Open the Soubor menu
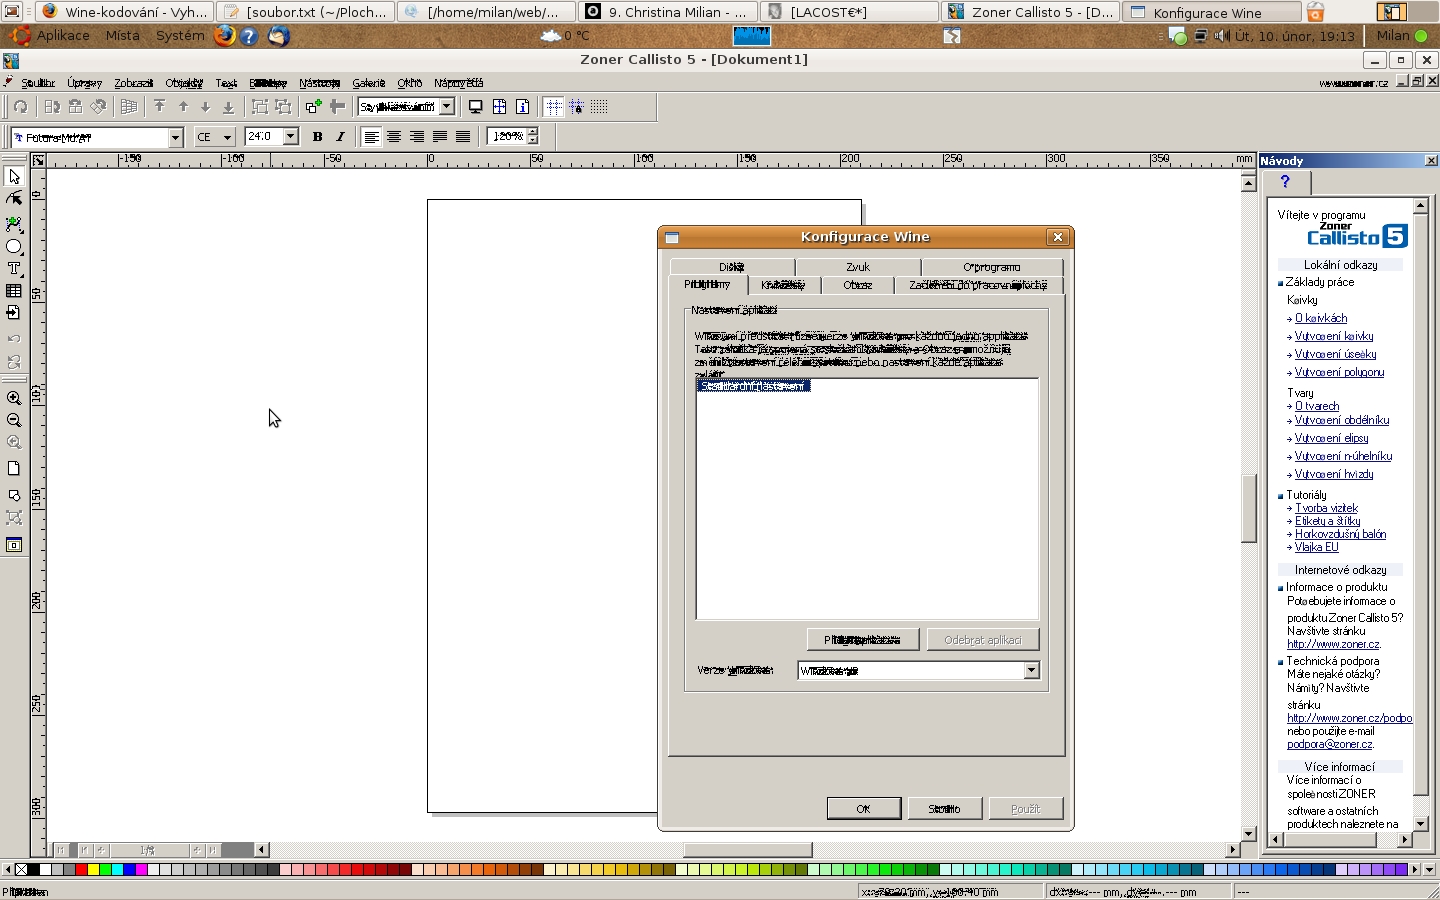1440x900 pixels. click(38, 83)
